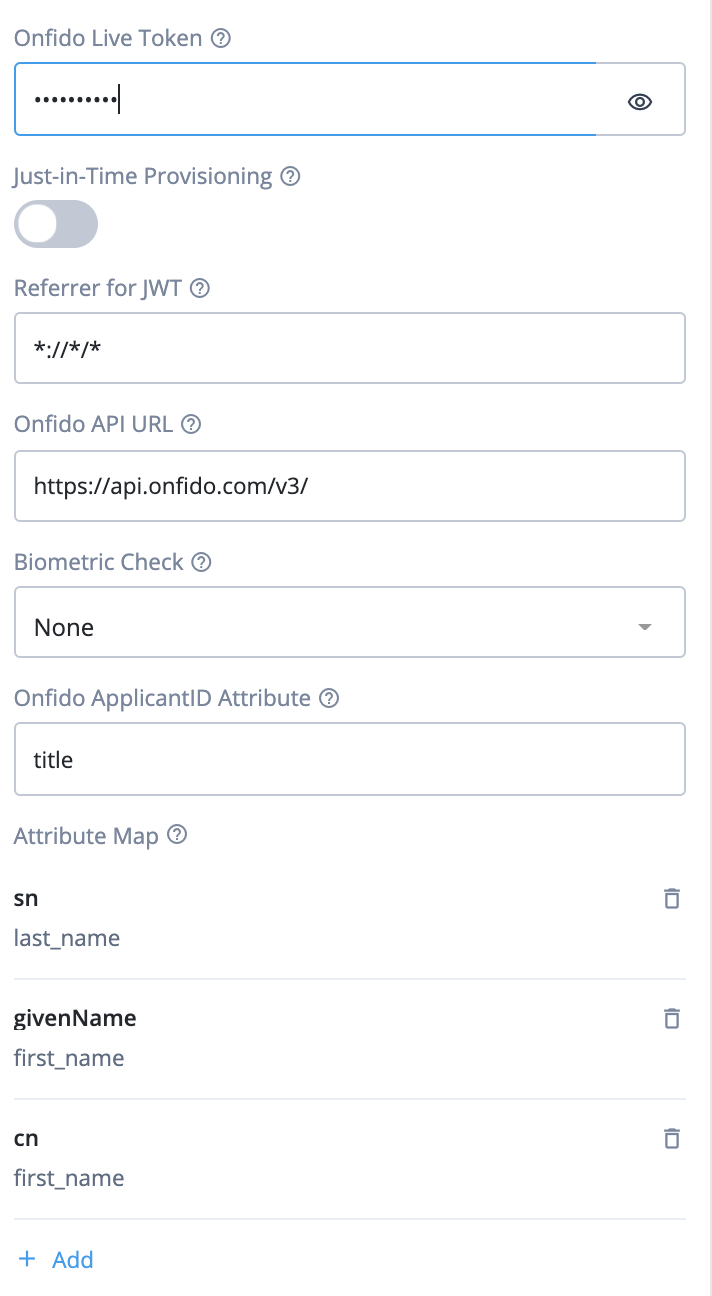
Task: Click help icon next to Referrer for JWT
Action: click(x=200, y=288)
